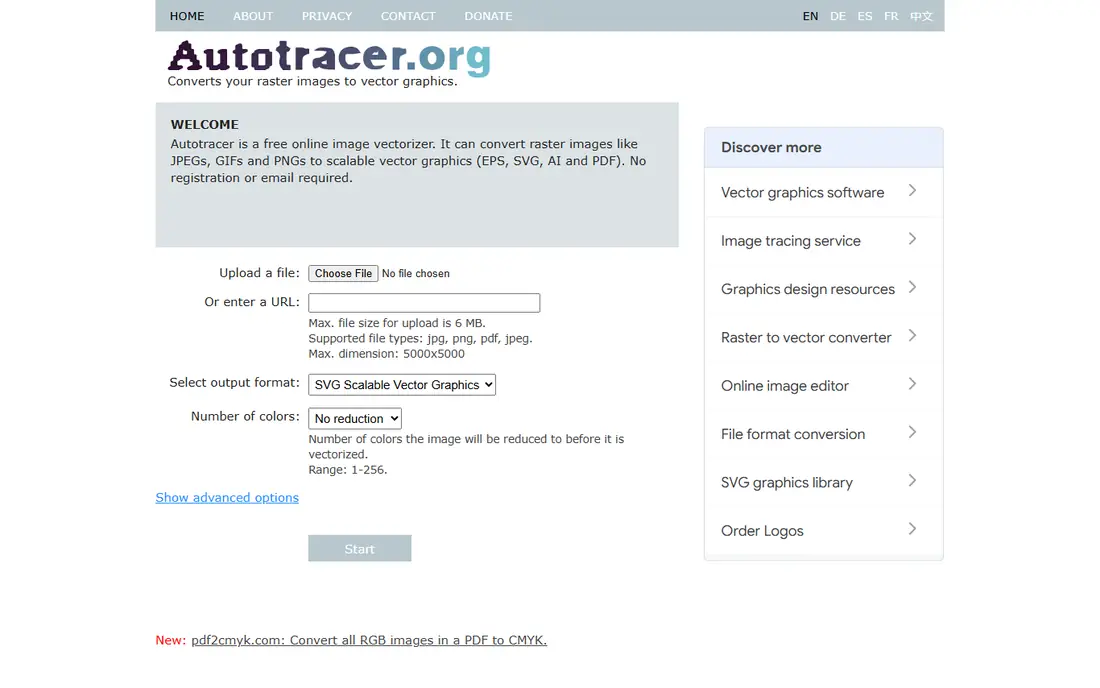The height and width of the screenshot is (688, 1100).
Task: Focus the 'Or enter a URL' field
Action: click(424, 303)
